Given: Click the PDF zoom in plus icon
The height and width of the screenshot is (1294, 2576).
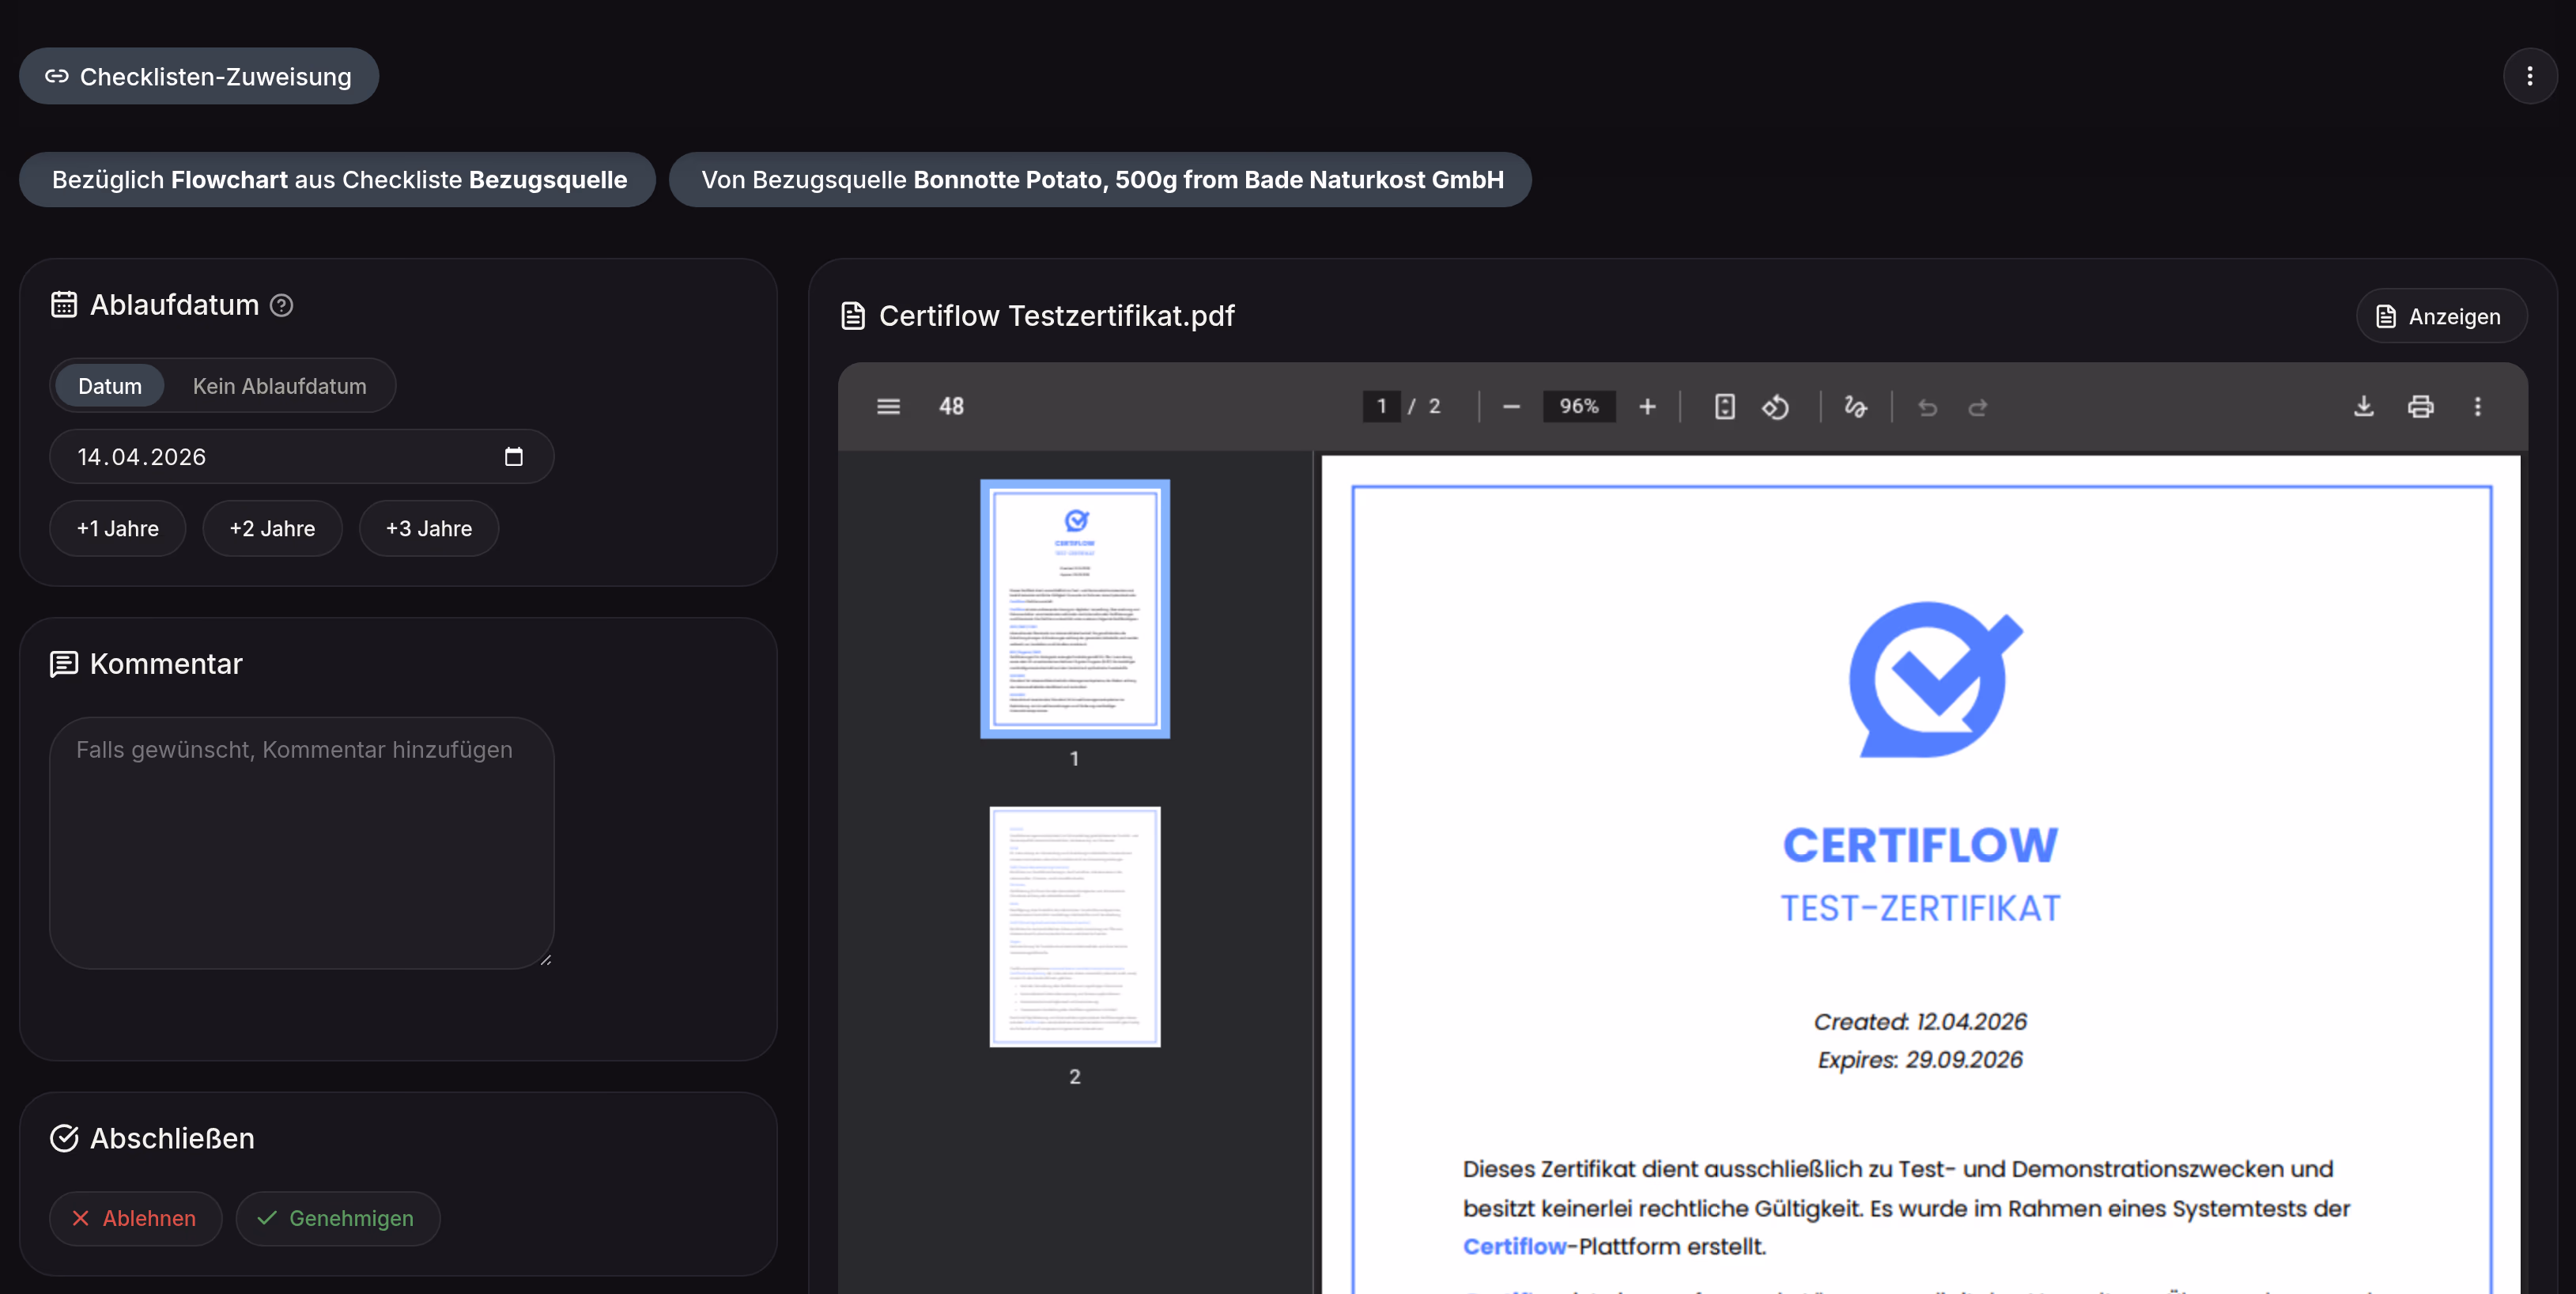Looking at the screenshot, I should pyautogui.click(x=1647, y=406).
